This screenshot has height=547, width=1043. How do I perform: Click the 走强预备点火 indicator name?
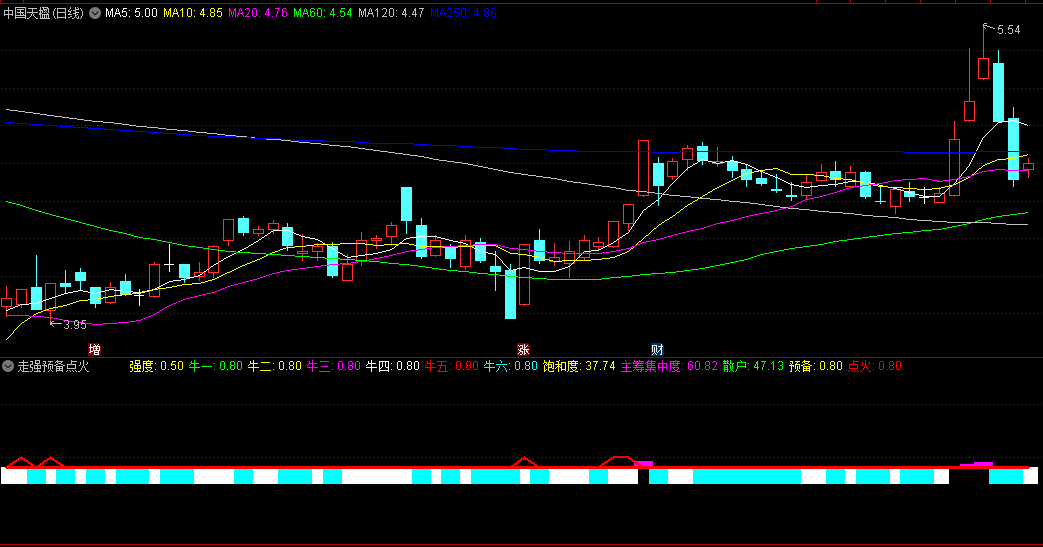point(53,366)
